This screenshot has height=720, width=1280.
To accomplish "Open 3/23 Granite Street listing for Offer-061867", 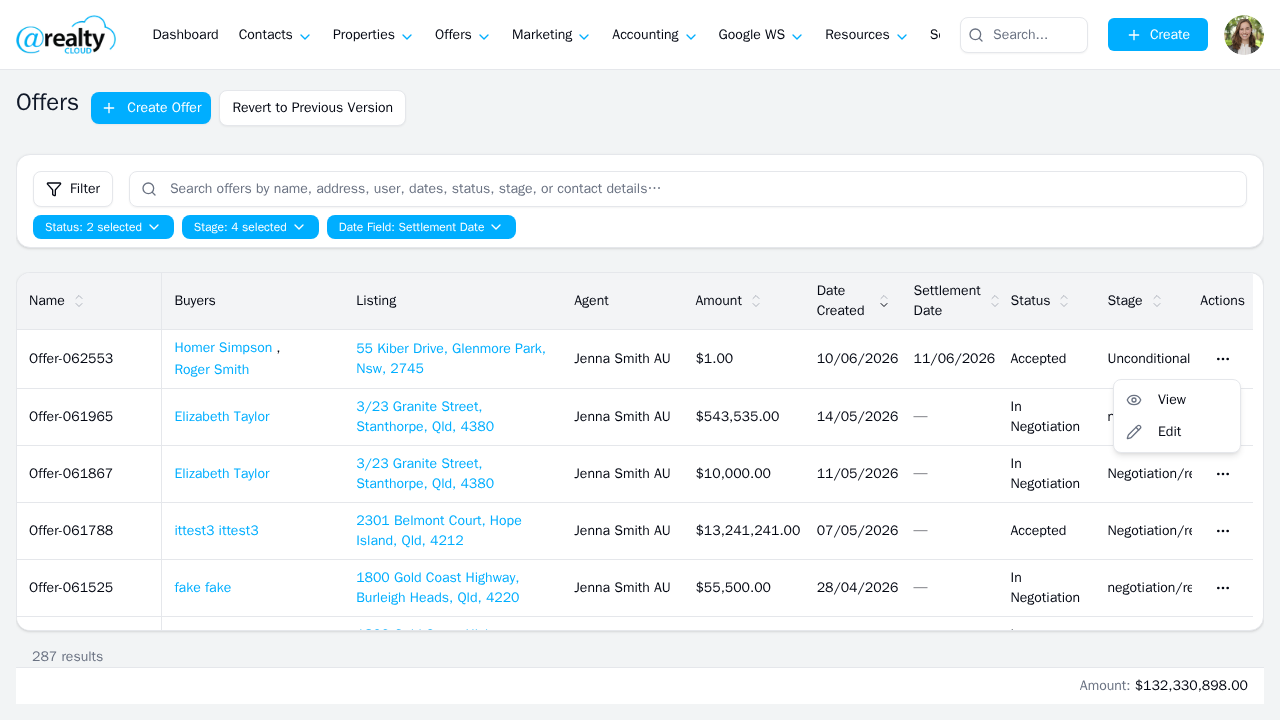I will tap(425, 474).
